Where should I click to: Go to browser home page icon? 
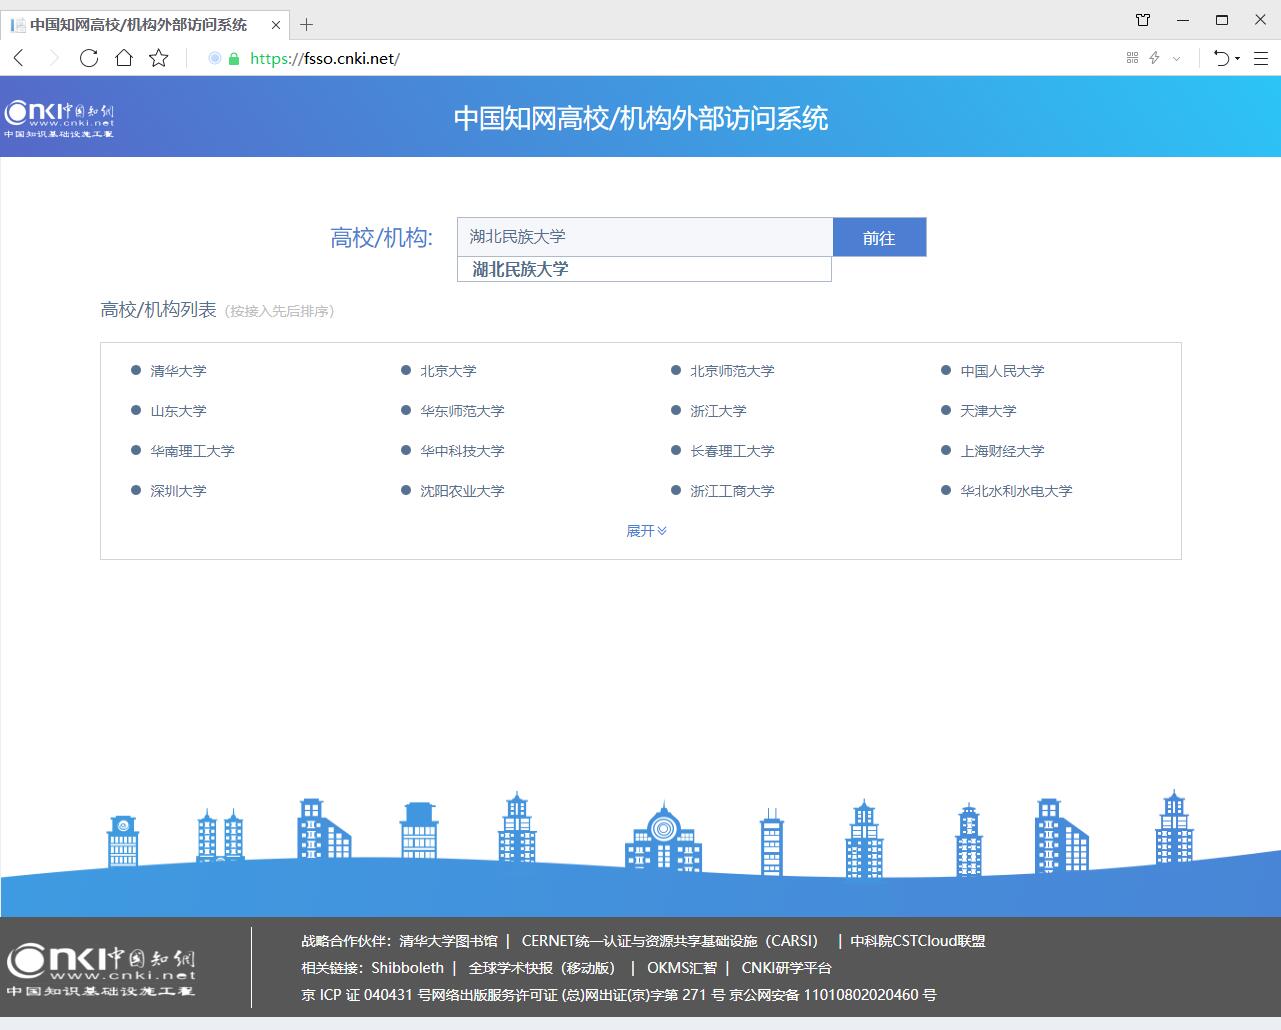click(124, 58)
